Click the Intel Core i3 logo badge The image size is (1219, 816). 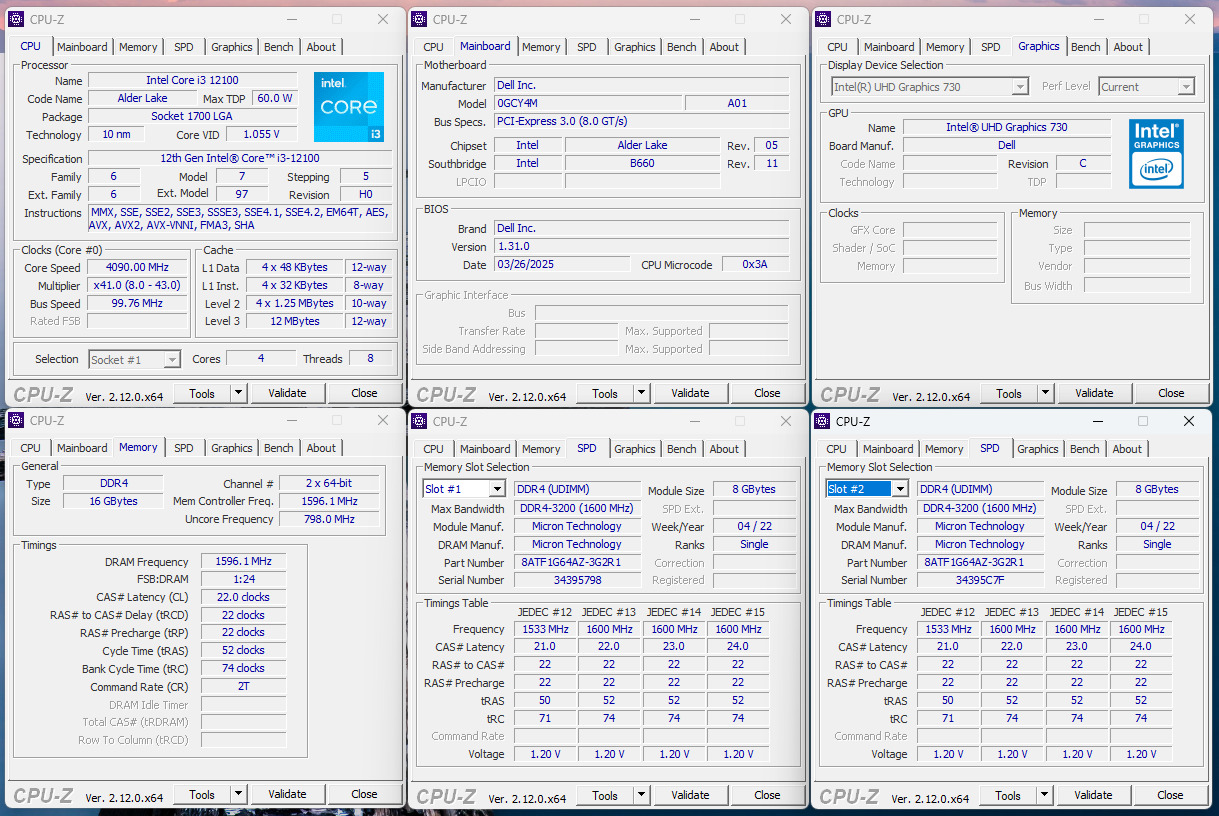349,107
